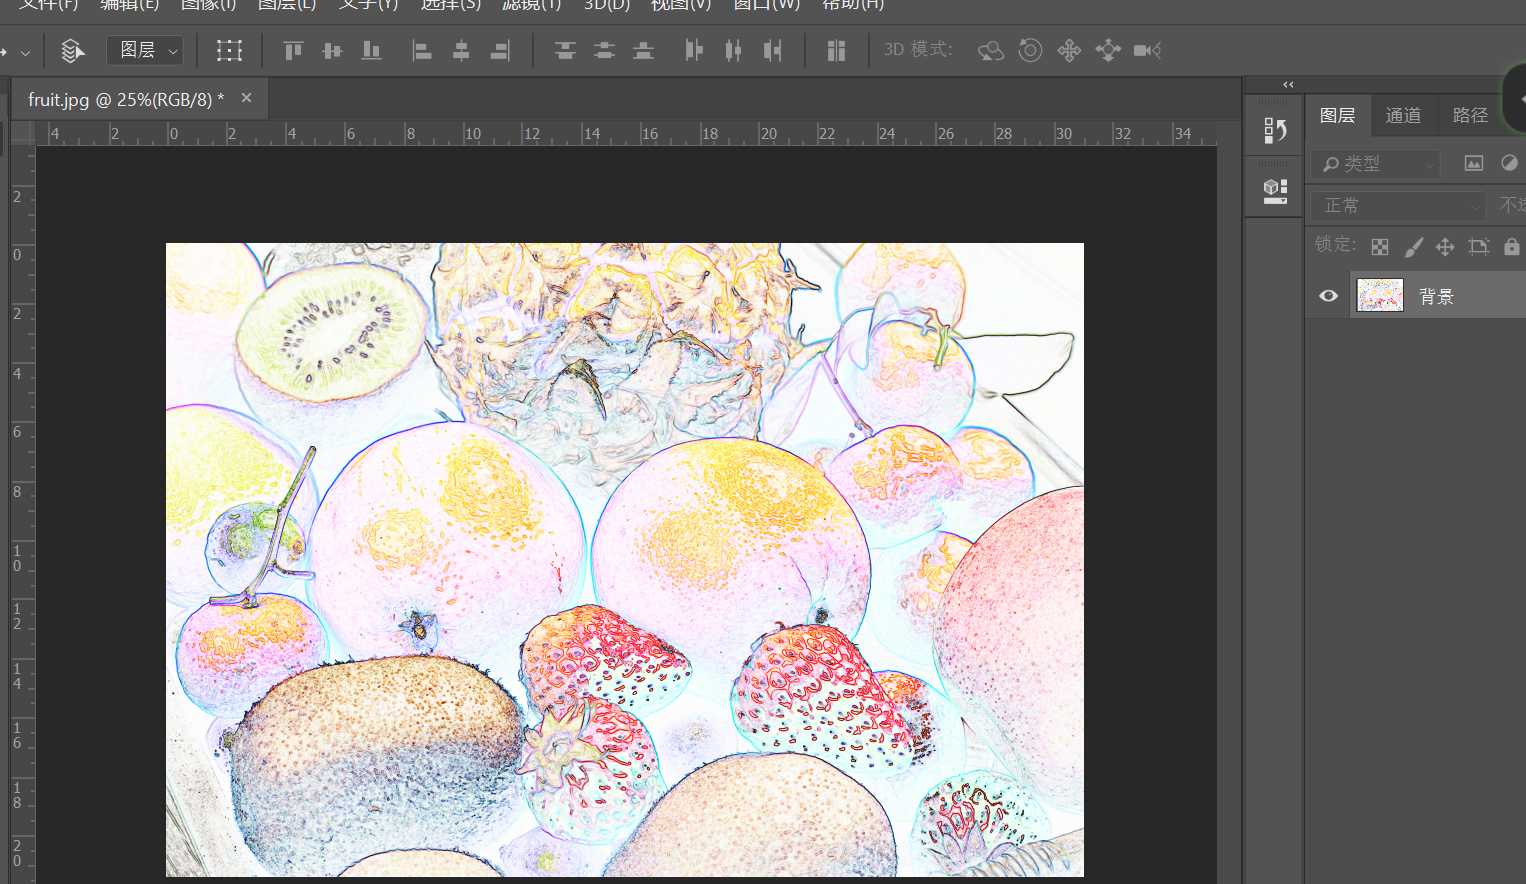Image resolution: width=1526 pixels, height=884 pixels.
Task: Switch to the 图层 panel tab
Action: (x=1337, y=116)
